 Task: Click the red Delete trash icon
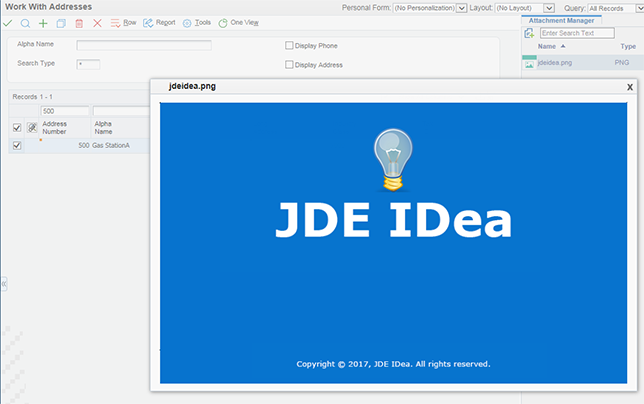tap(79, 22)
